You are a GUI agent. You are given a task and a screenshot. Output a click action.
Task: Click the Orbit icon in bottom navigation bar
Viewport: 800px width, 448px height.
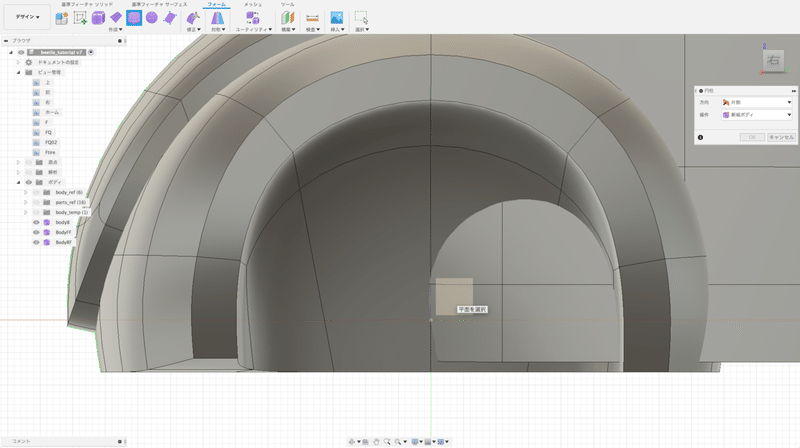click(x=352, y=442)
